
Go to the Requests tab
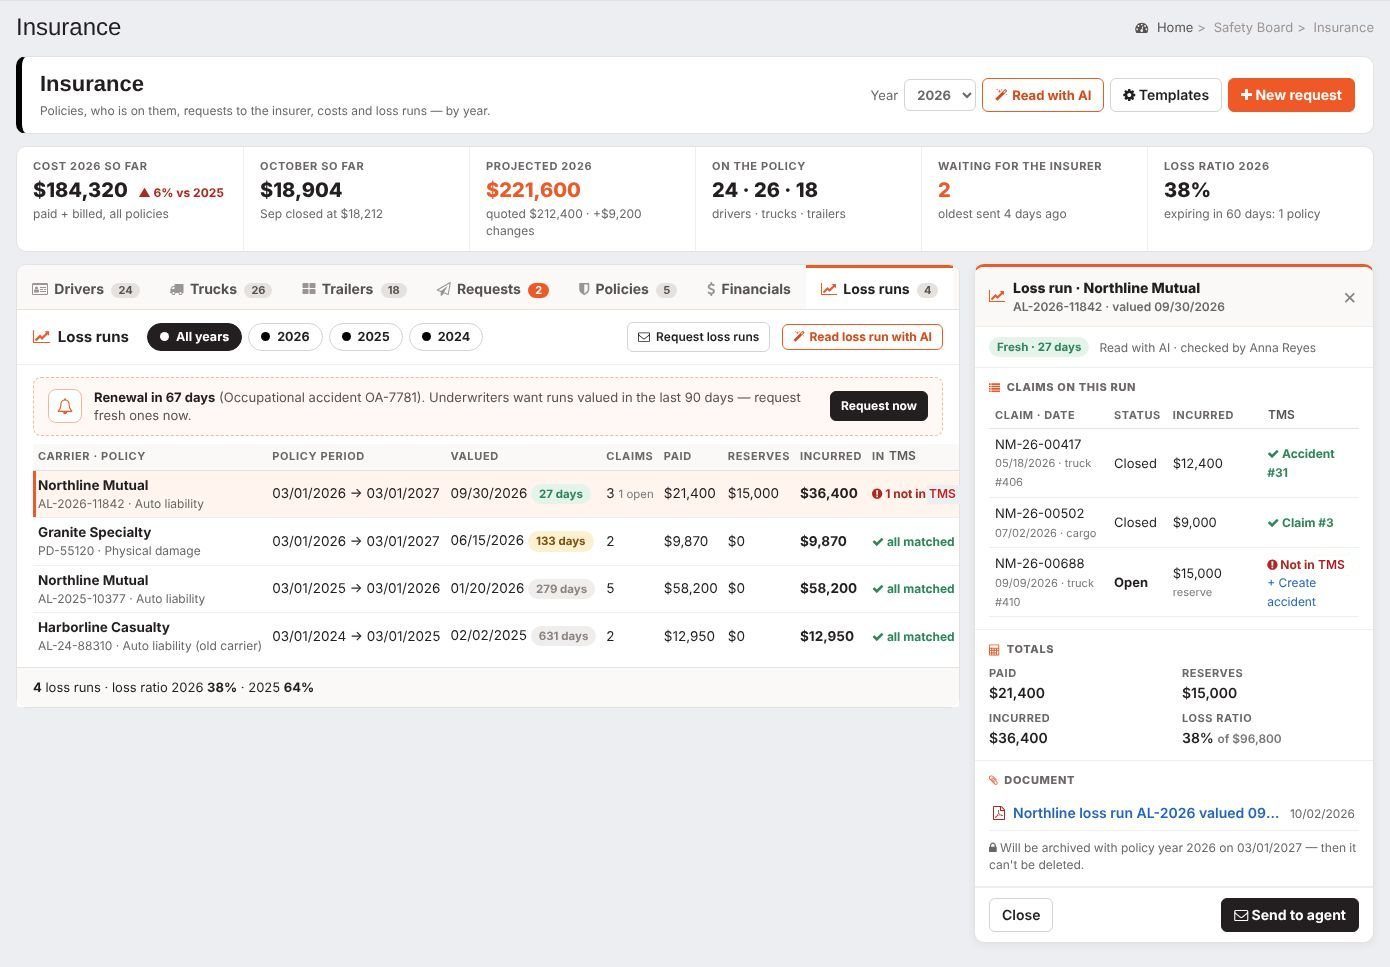pos(492,289)
